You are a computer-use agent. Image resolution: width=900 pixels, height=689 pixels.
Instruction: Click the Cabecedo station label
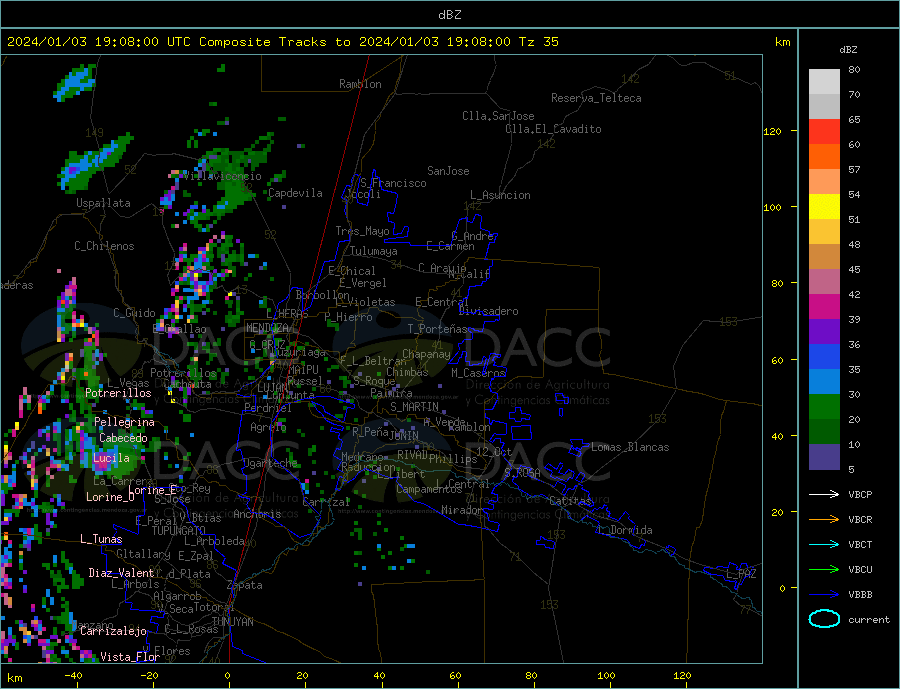(123, 438)
